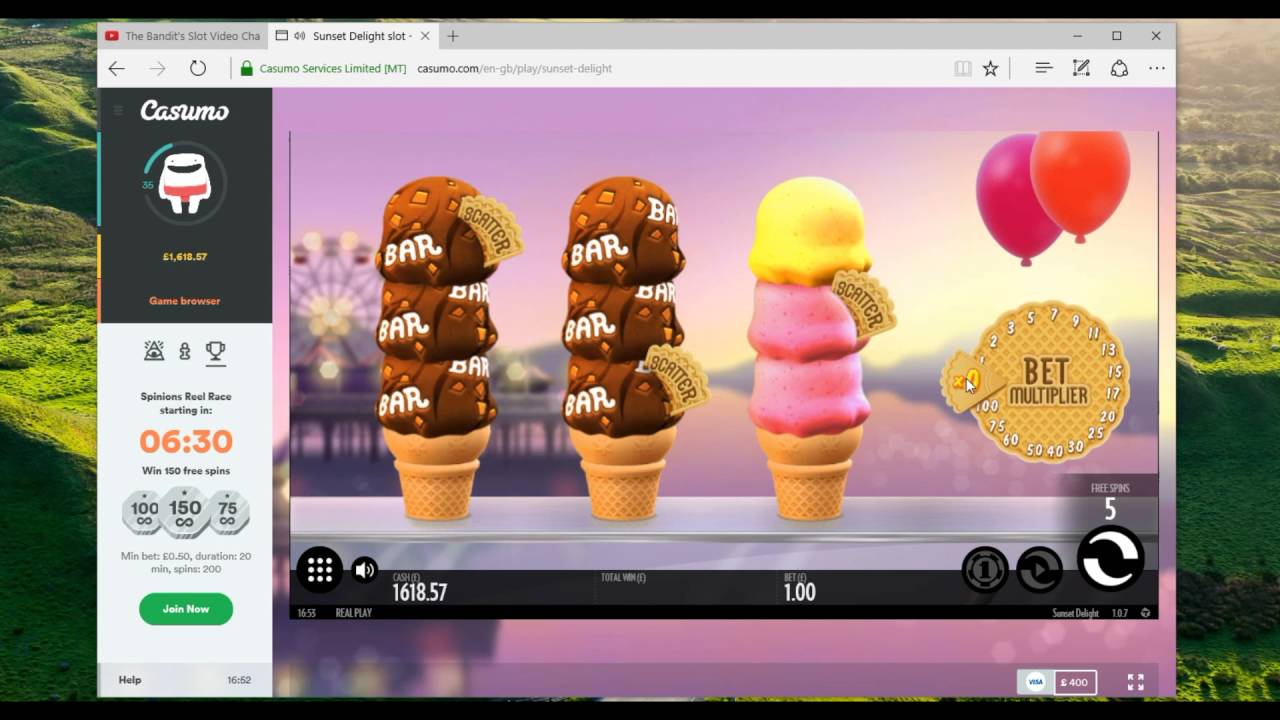Hit the big spin button

pyautogui.click(x=1110, y=558)
